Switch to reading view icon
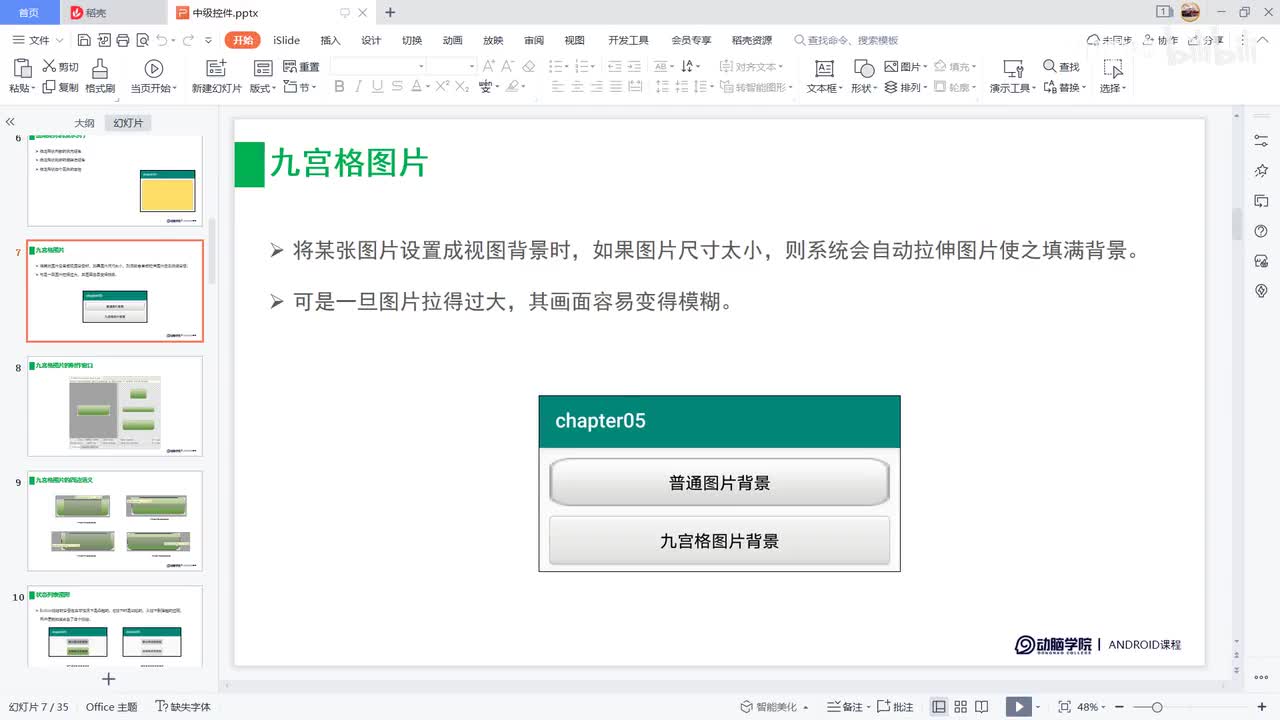This screenshot has height=720, width=1280. (x=983, y=707)
